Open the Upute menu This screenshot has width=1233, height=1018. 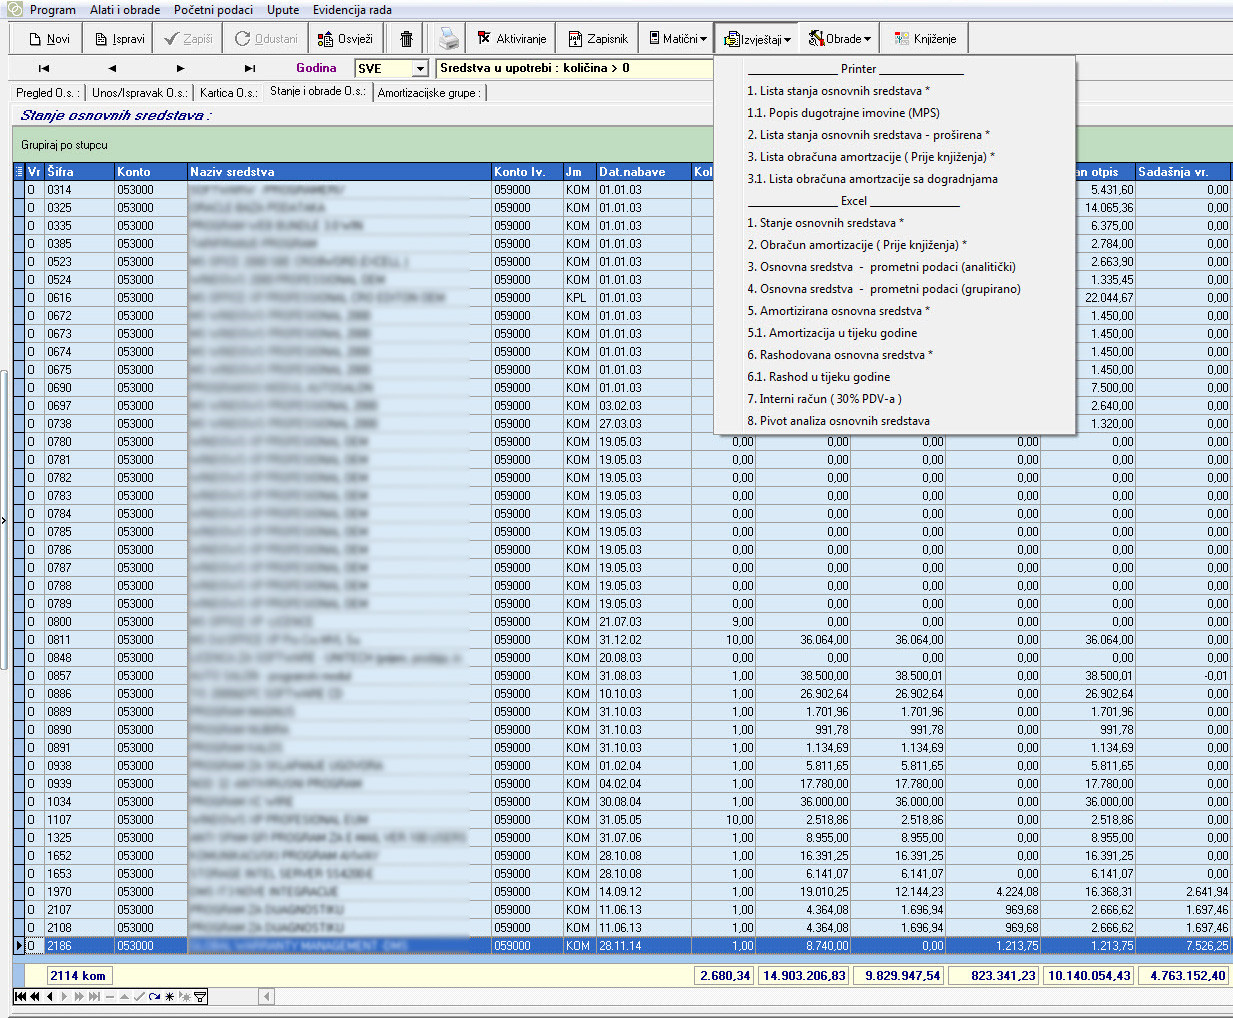[x=283, y=10]
